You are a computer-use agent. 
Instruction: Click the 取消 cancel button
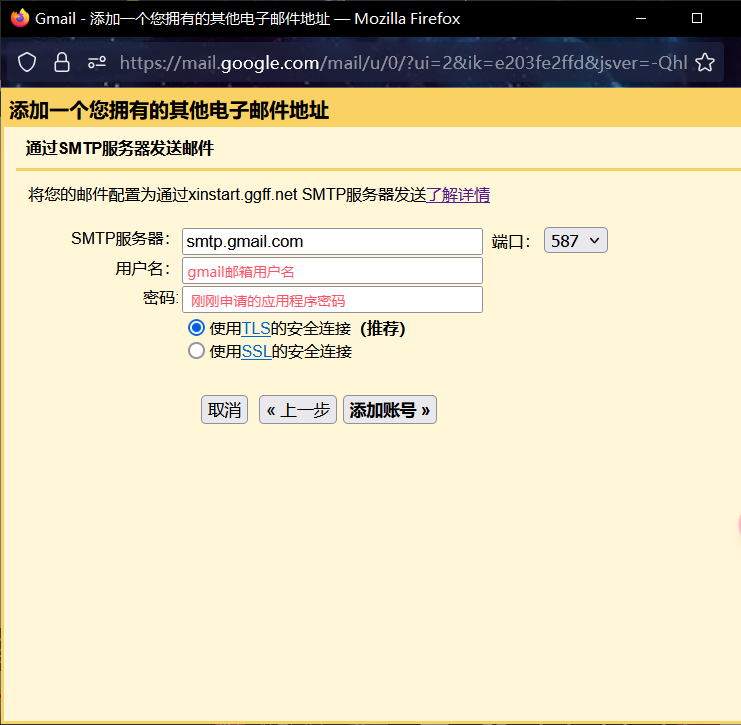pos(224,410)
